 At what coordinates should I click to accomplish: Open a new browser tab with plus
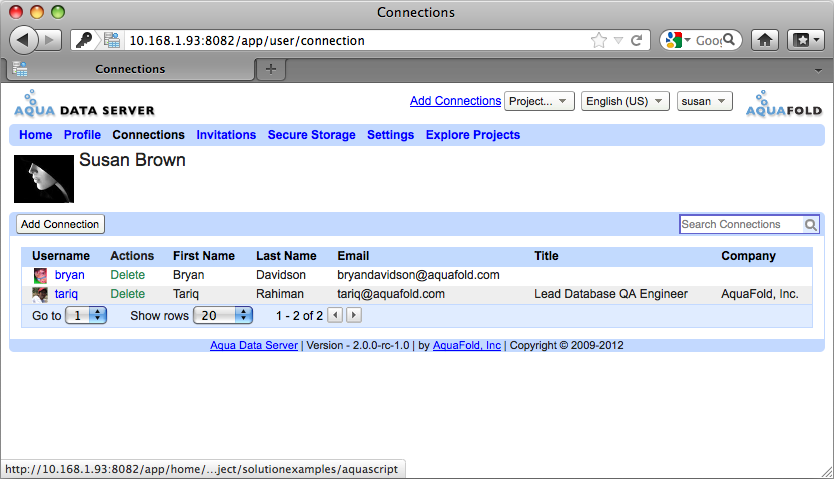click(271, 69)
